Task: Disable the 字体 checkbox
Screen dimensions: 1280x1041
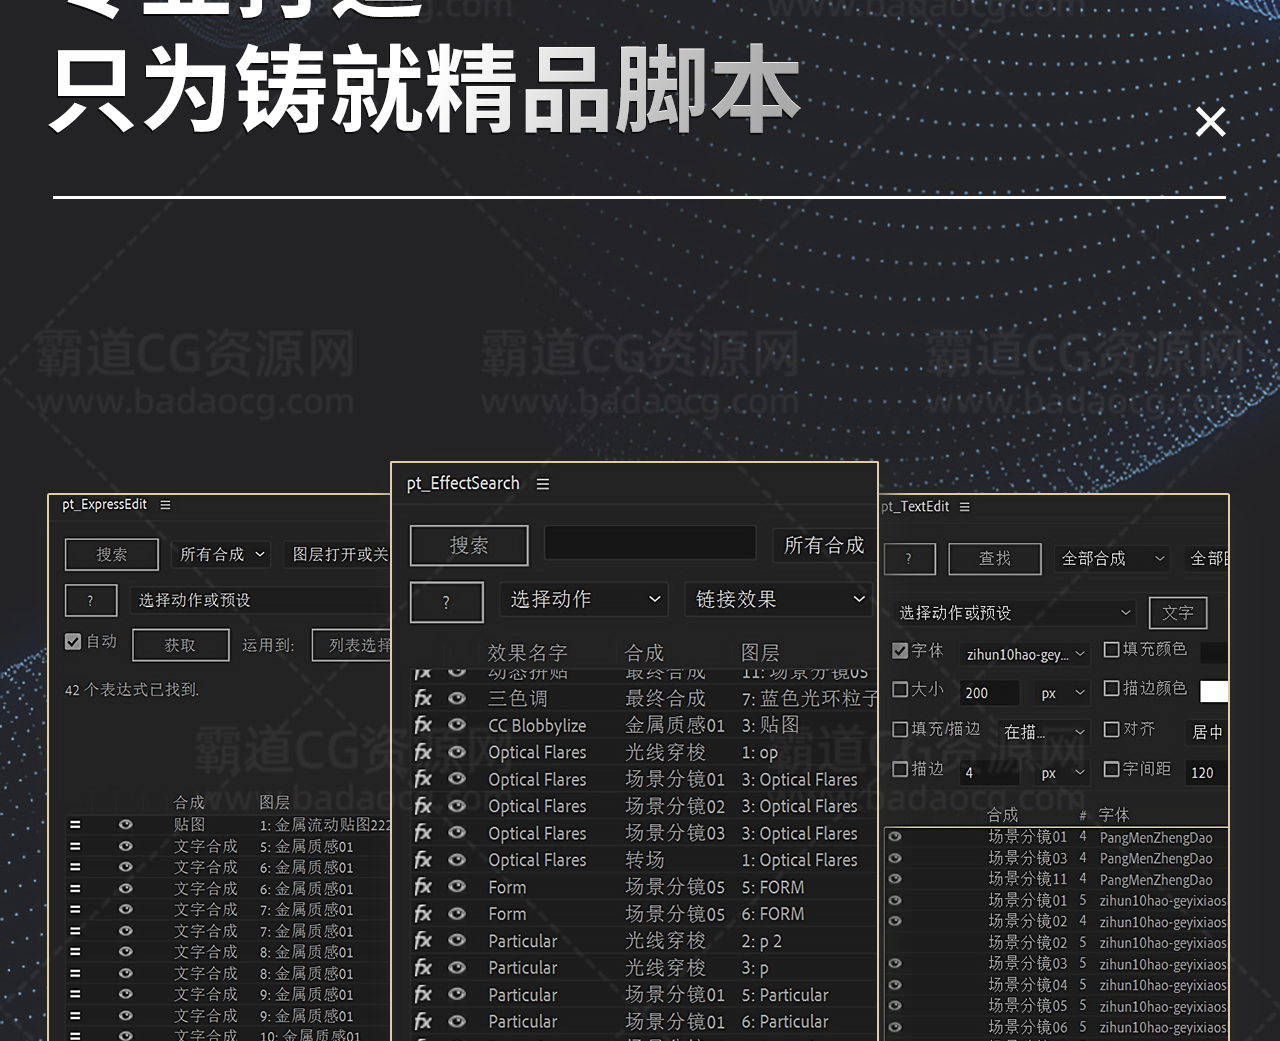Action: (x=900, y=651)
